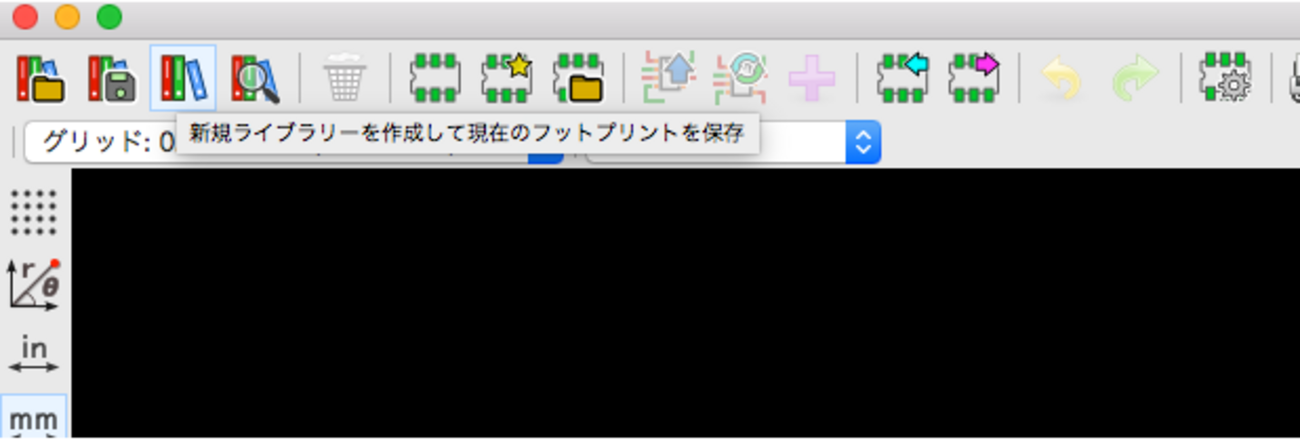The width and height of the screenshot is (1300, 444).
Task: Redo the last undone action
Action: click(1135, 78)
